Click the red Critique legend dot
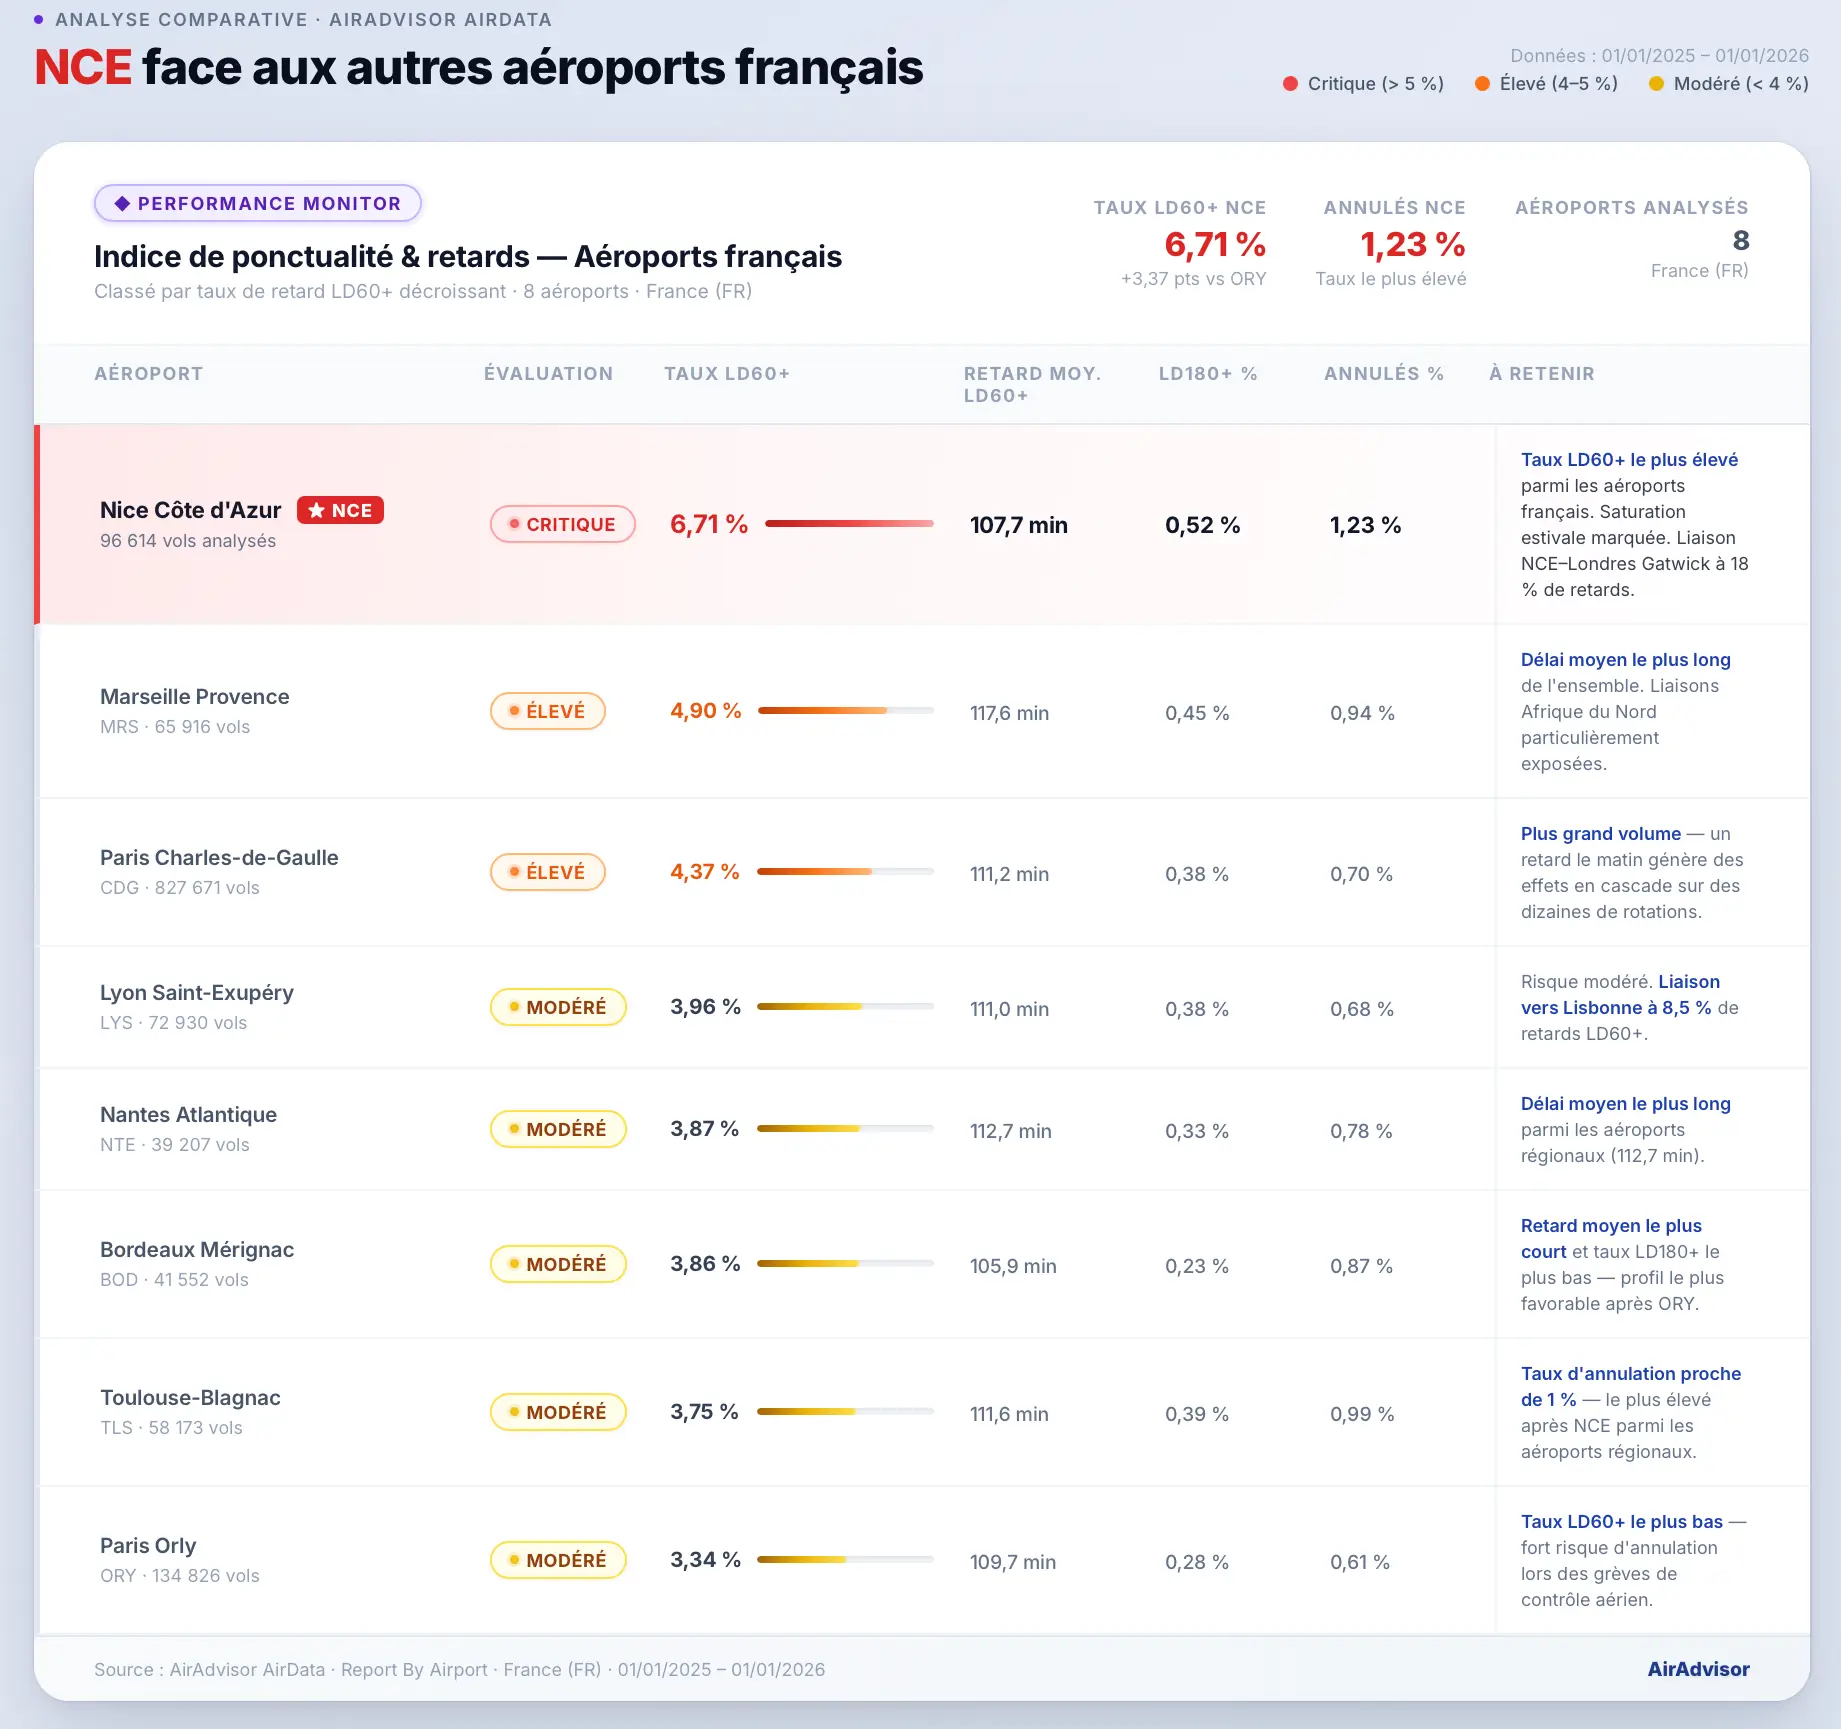Viewport: 1841px width, 1729px height. [x=1290, y=84]
